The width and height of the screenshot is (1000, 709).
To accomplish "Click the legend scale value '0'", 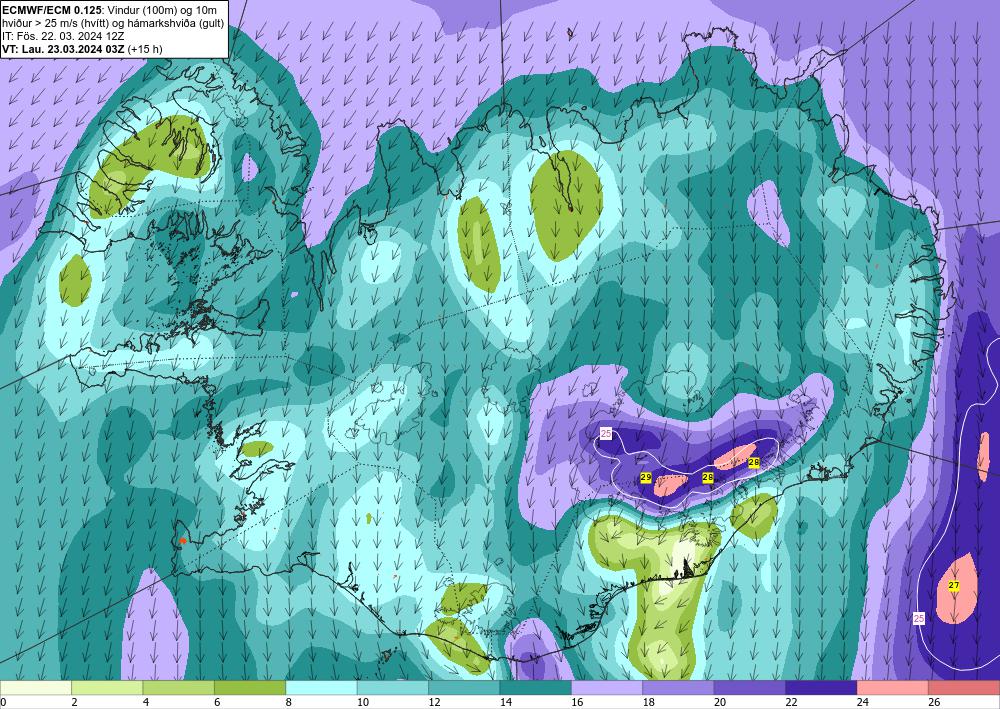I will (x=4, y=703).
